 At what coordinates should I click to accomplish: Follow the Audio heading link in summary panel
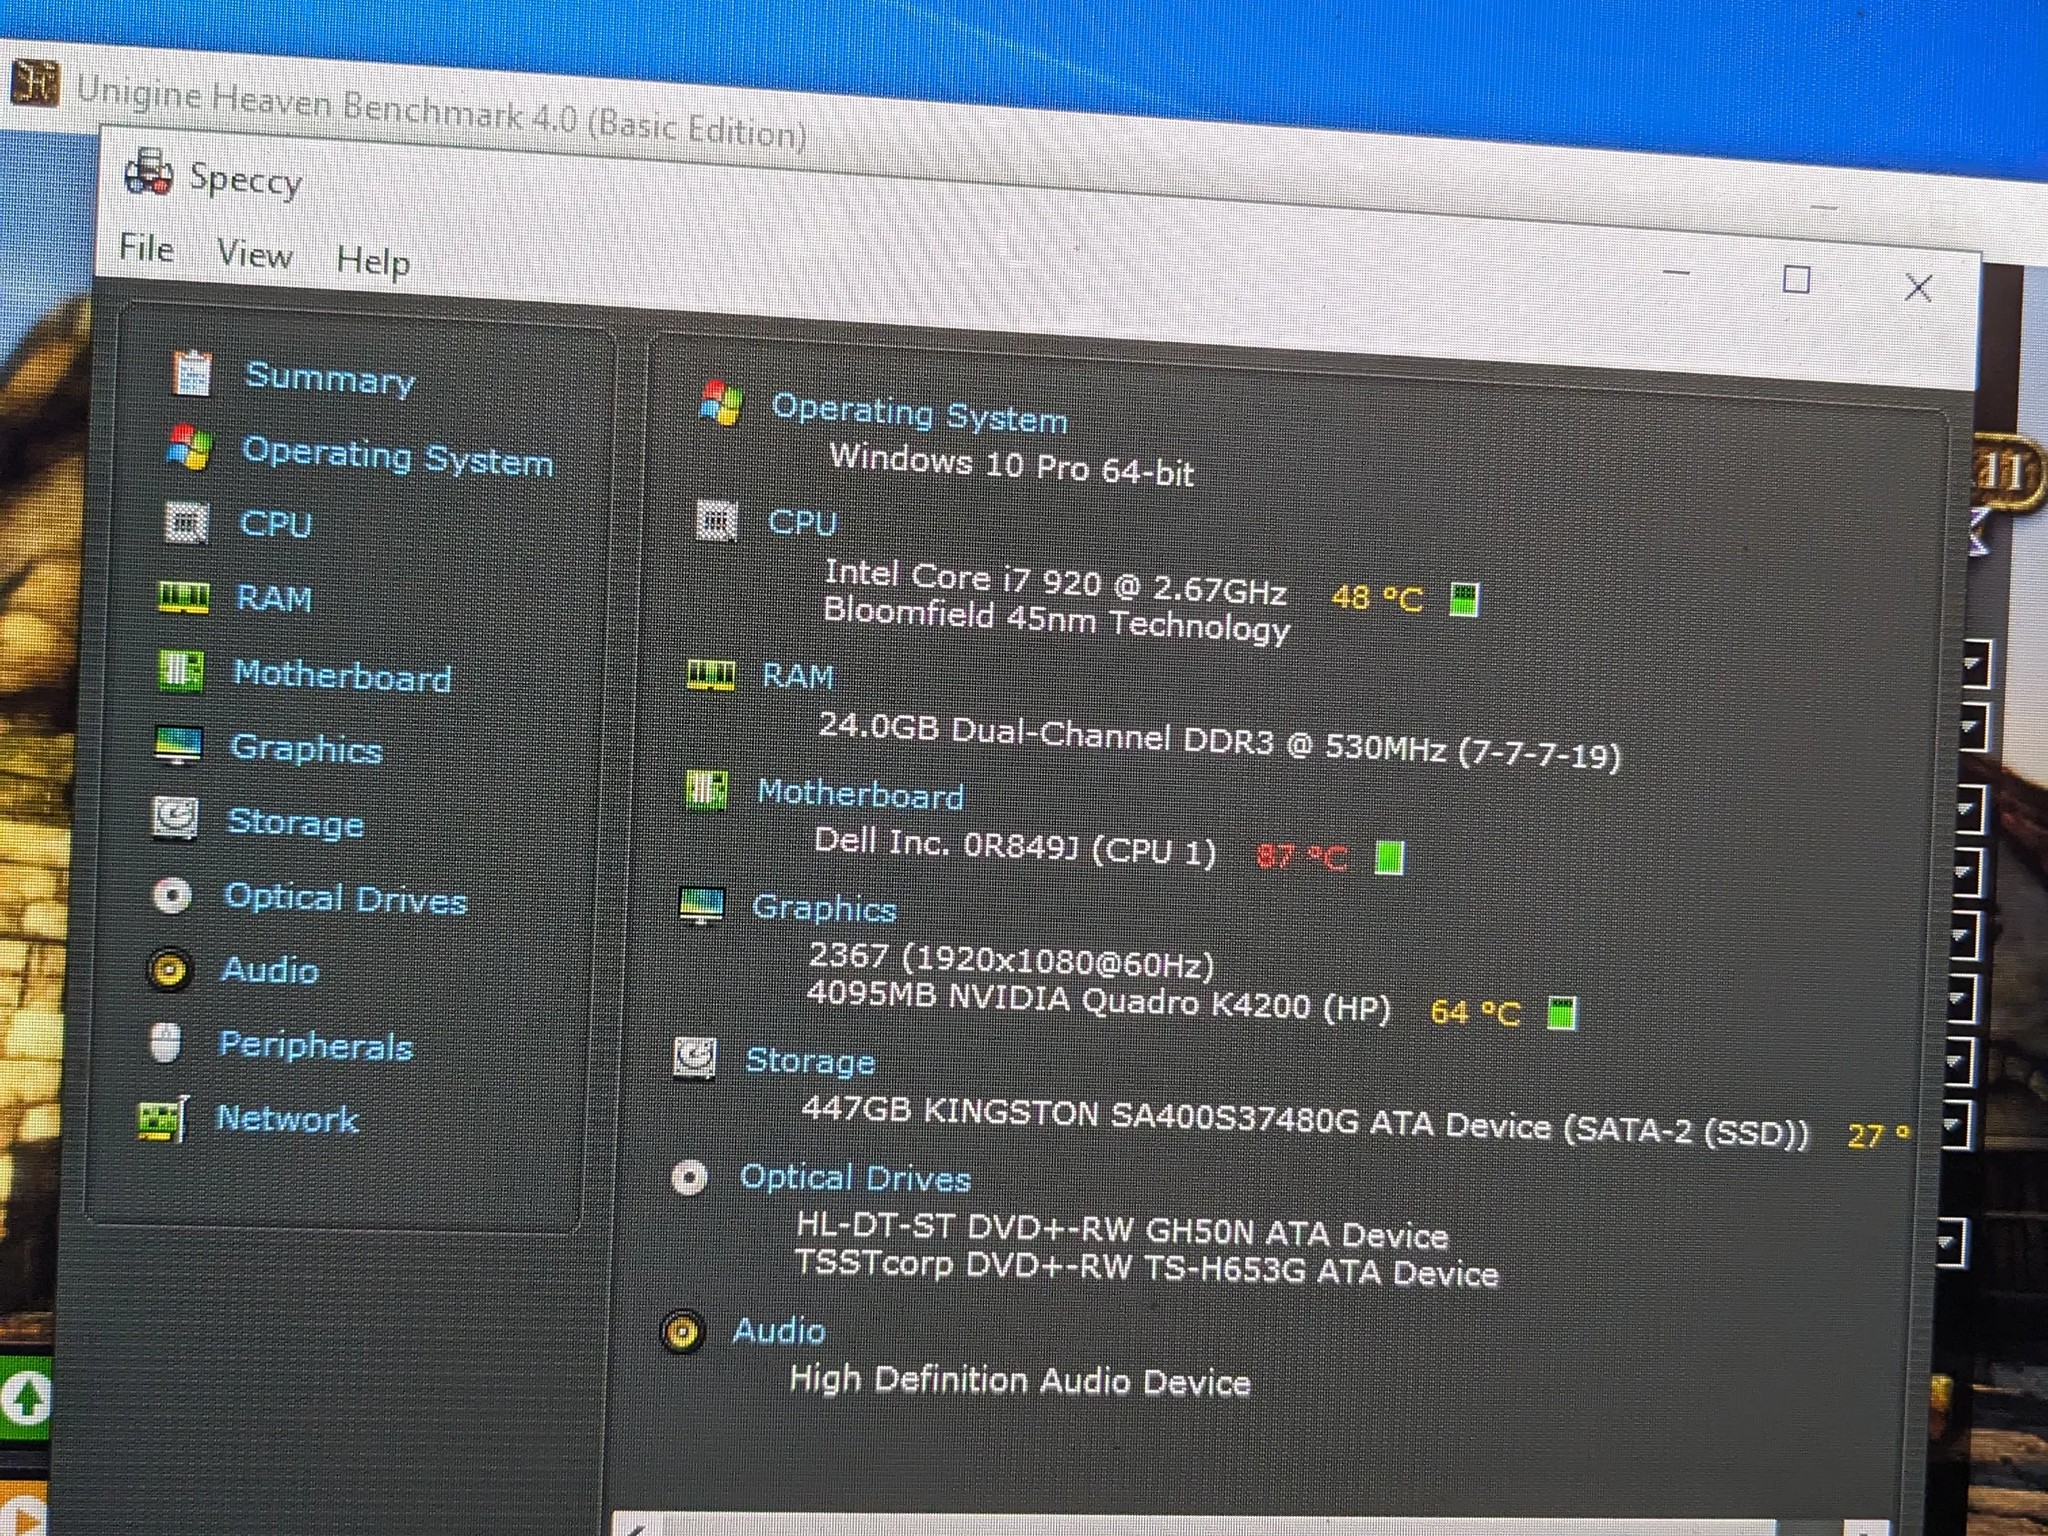[779, 1331]
